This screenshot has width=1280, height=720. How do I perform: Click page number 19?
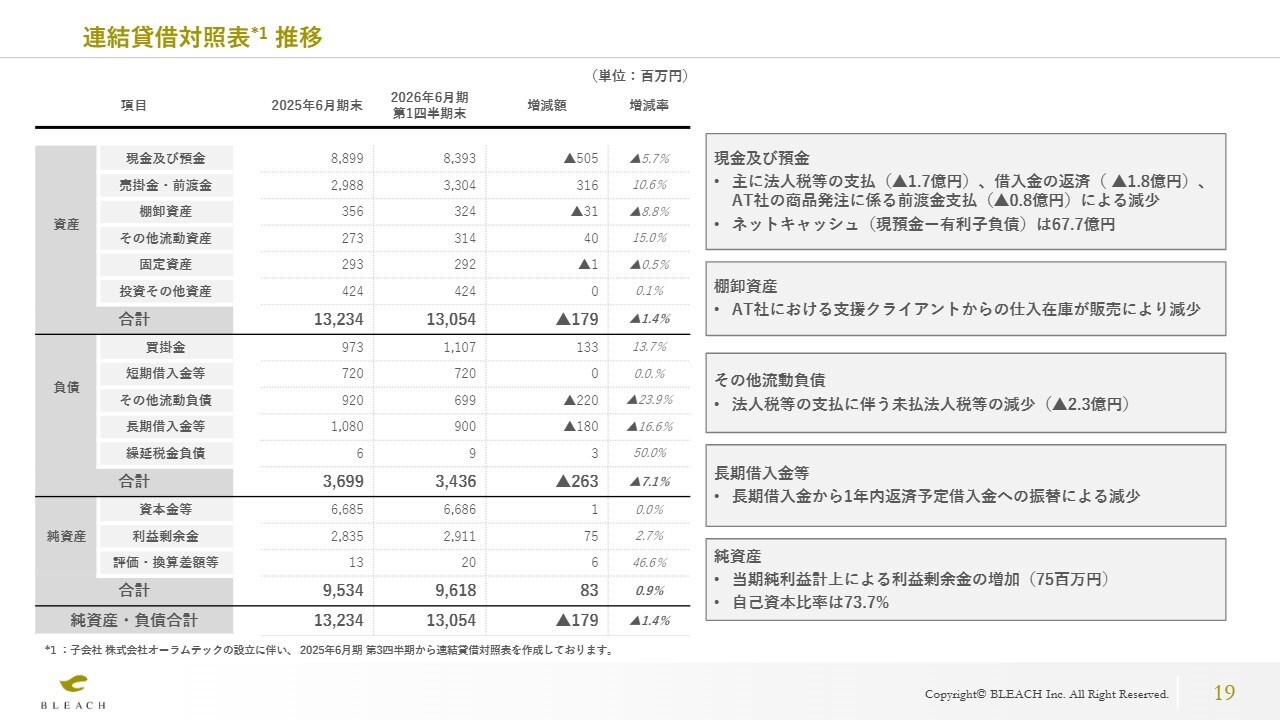coord(1224,693)
